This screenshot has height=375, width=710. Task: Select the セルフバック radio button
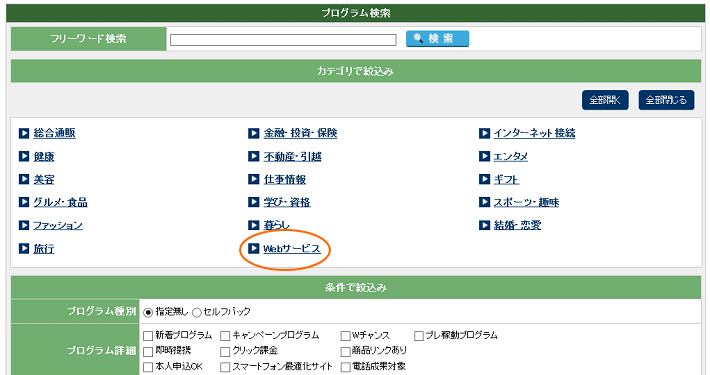197,312
